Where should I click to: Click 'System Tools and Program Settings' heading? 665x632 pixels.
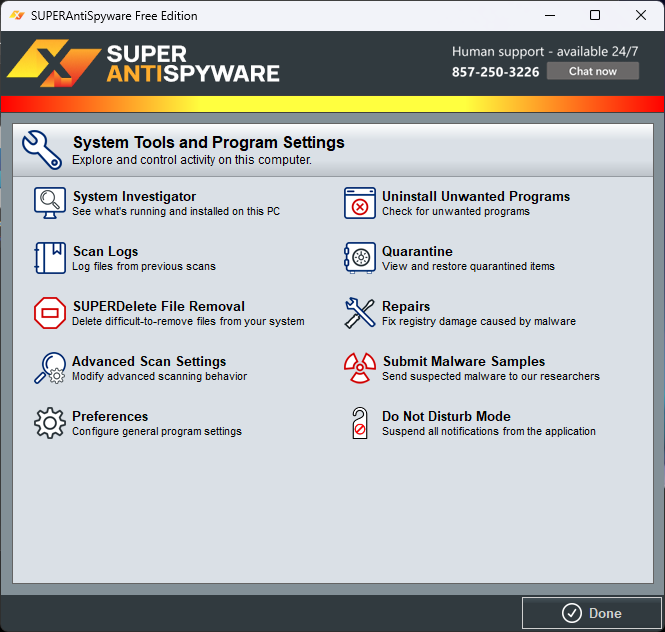208,142
